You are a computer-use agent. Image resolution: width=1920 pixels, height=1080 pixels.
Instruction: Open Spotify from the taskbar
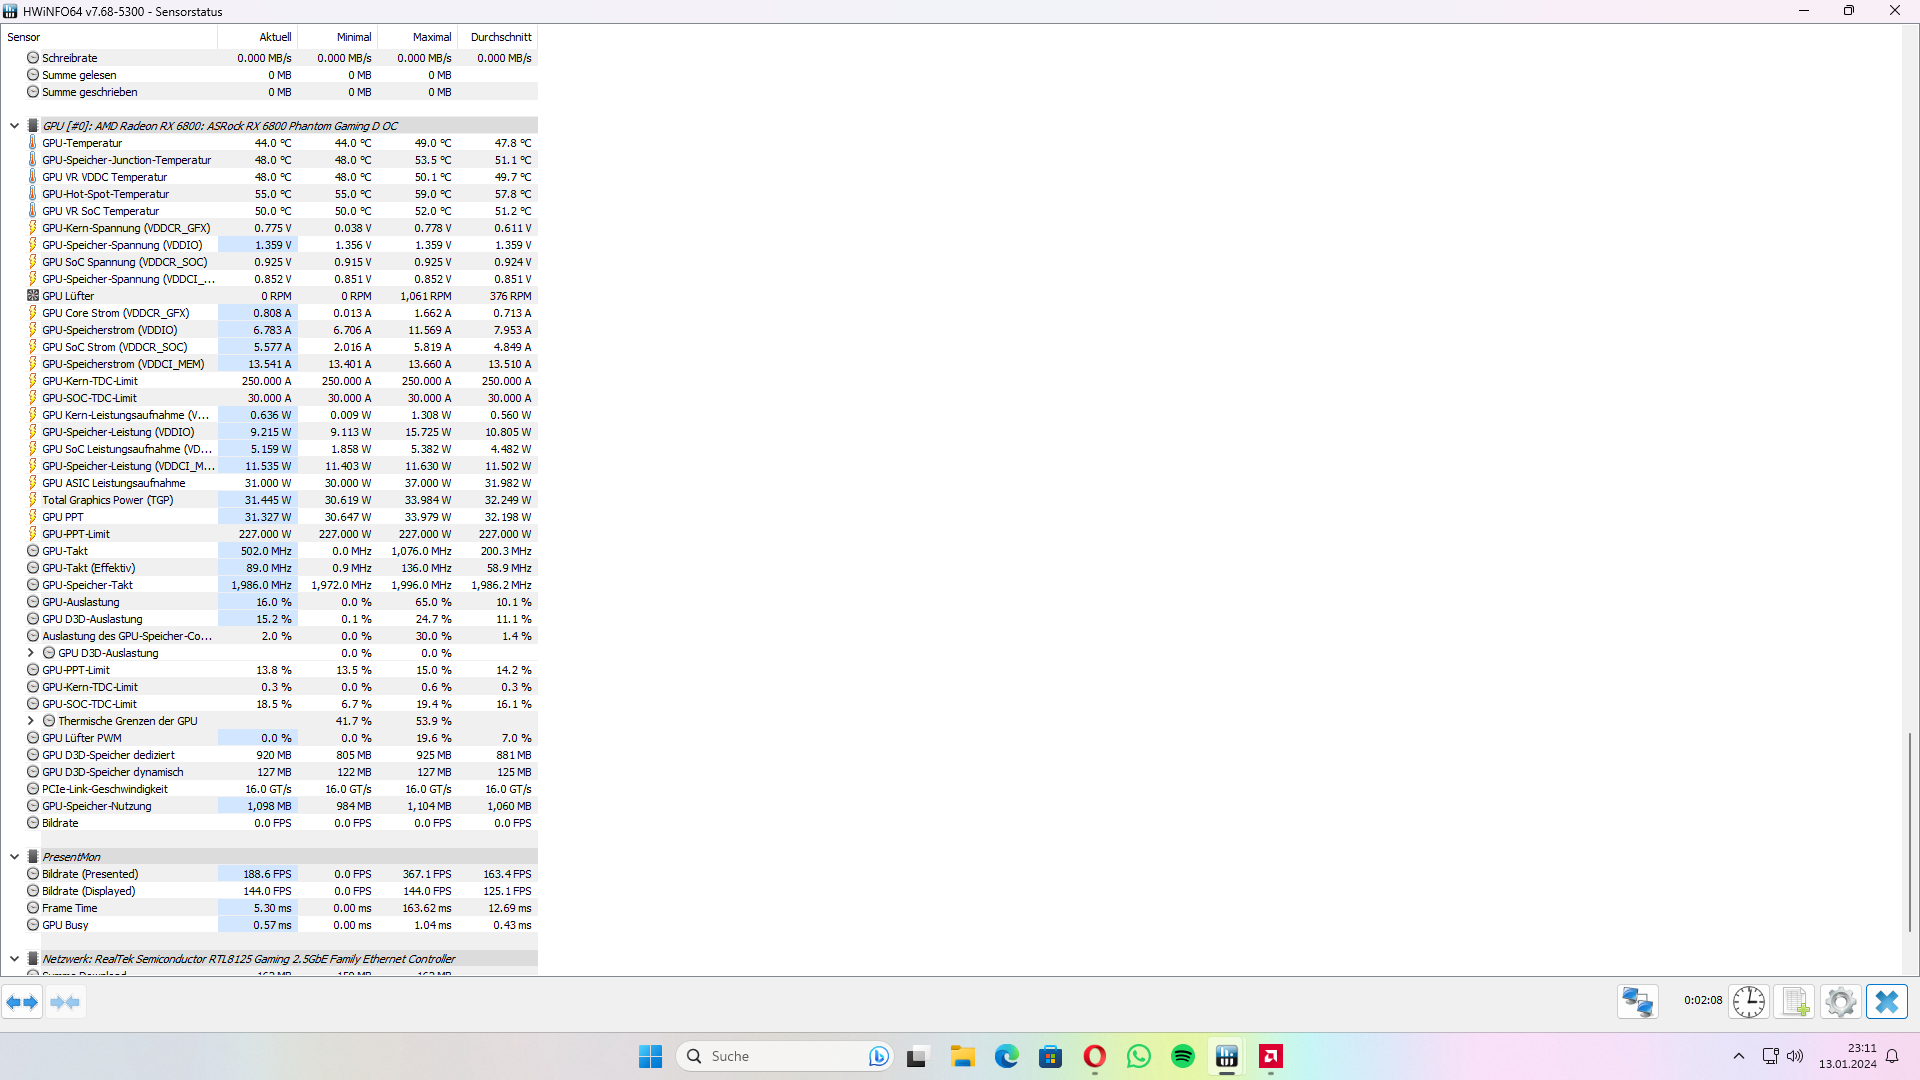1182,1056
